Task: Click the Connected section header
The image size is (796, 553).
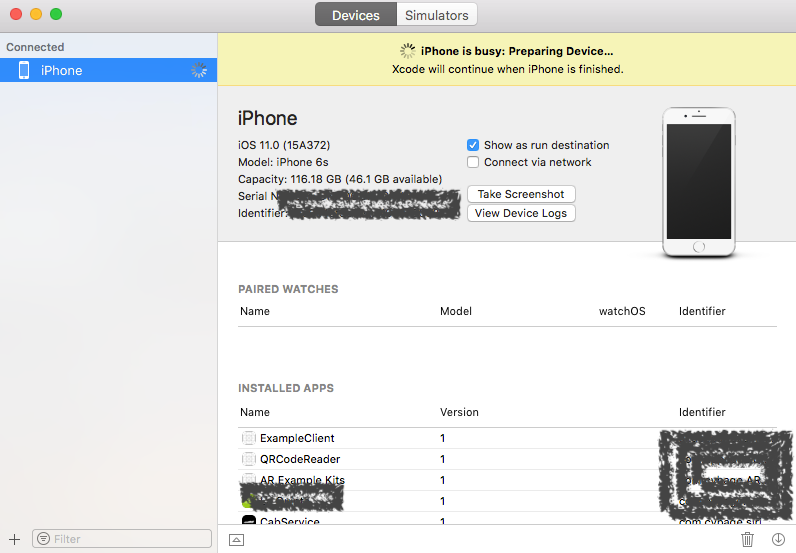Action: pyautogui.click(x=35, y=47)
